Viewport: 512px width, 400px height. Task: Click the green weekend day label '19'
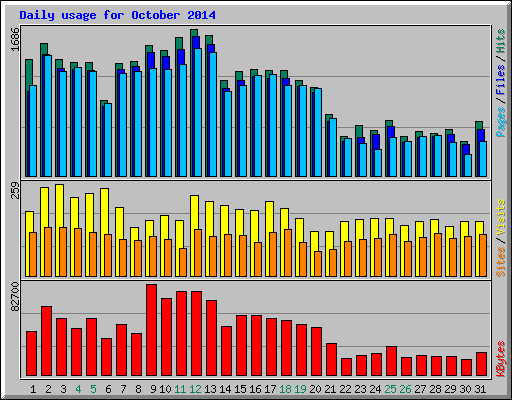(x=300, y=389)
